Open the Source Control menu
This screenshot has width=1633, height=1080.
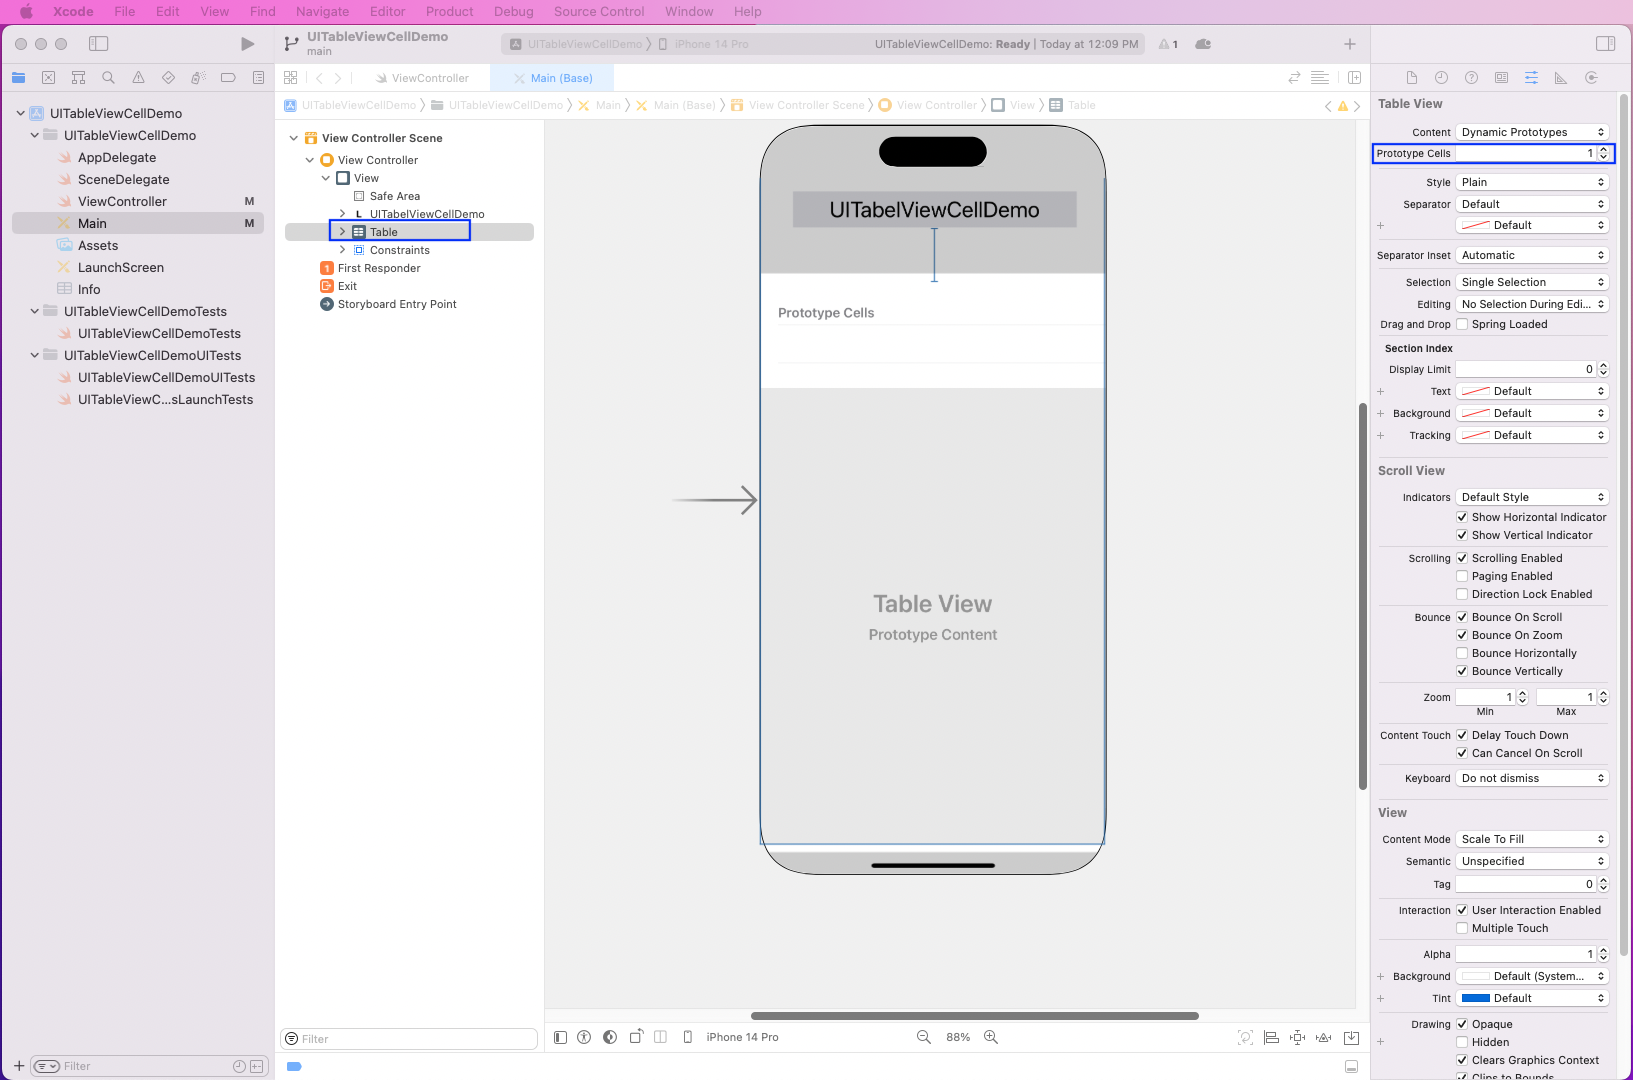(599, 12)
